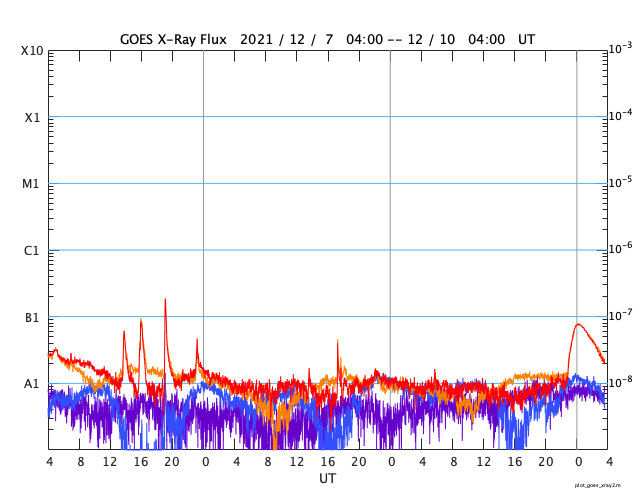Select the B1 flare class label
This screenshot has width=640, height=500.
click(32, 318)
